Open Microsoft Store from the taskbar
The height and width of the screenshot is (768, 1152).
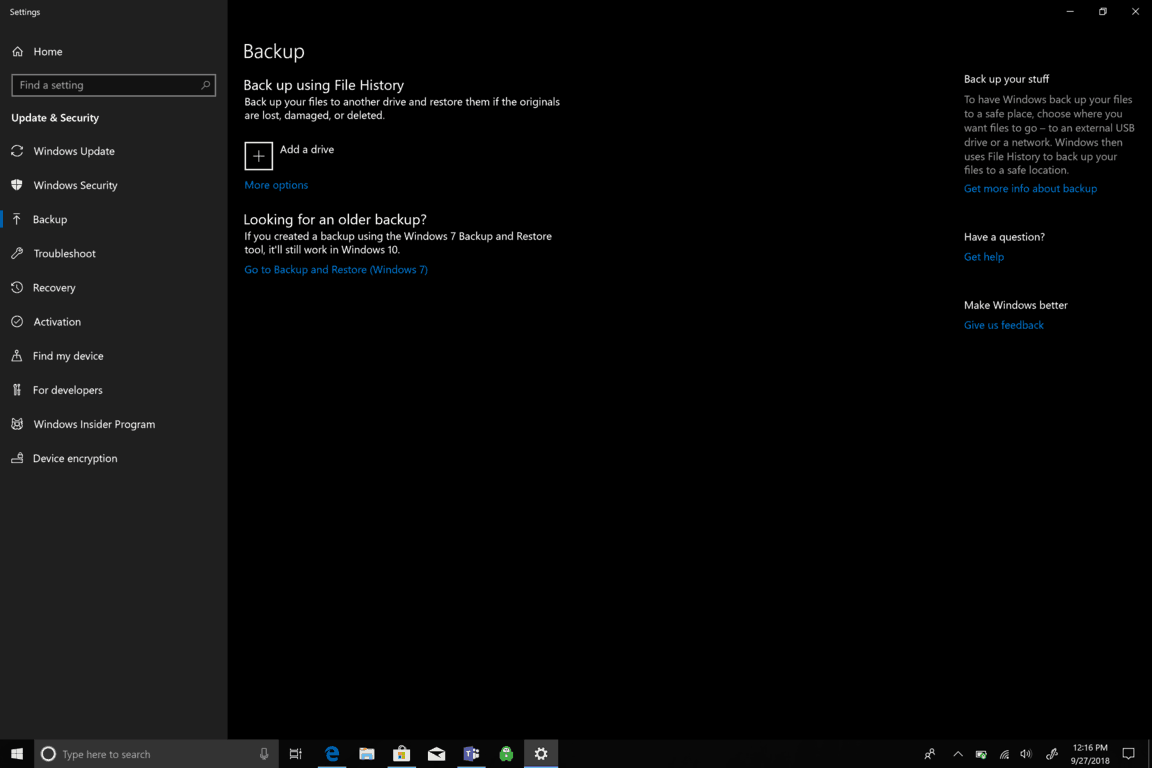click(x=401, y=754)
